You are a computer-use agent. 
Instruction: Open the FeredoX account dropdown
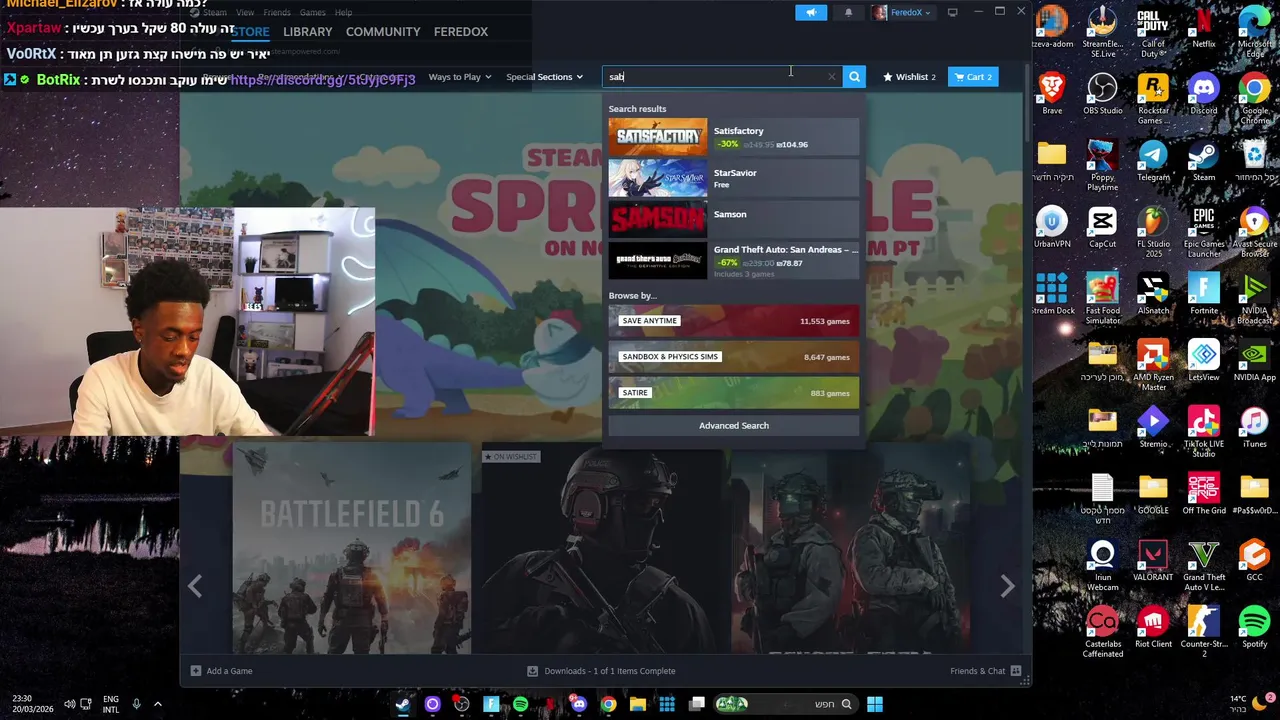(901, 12)
